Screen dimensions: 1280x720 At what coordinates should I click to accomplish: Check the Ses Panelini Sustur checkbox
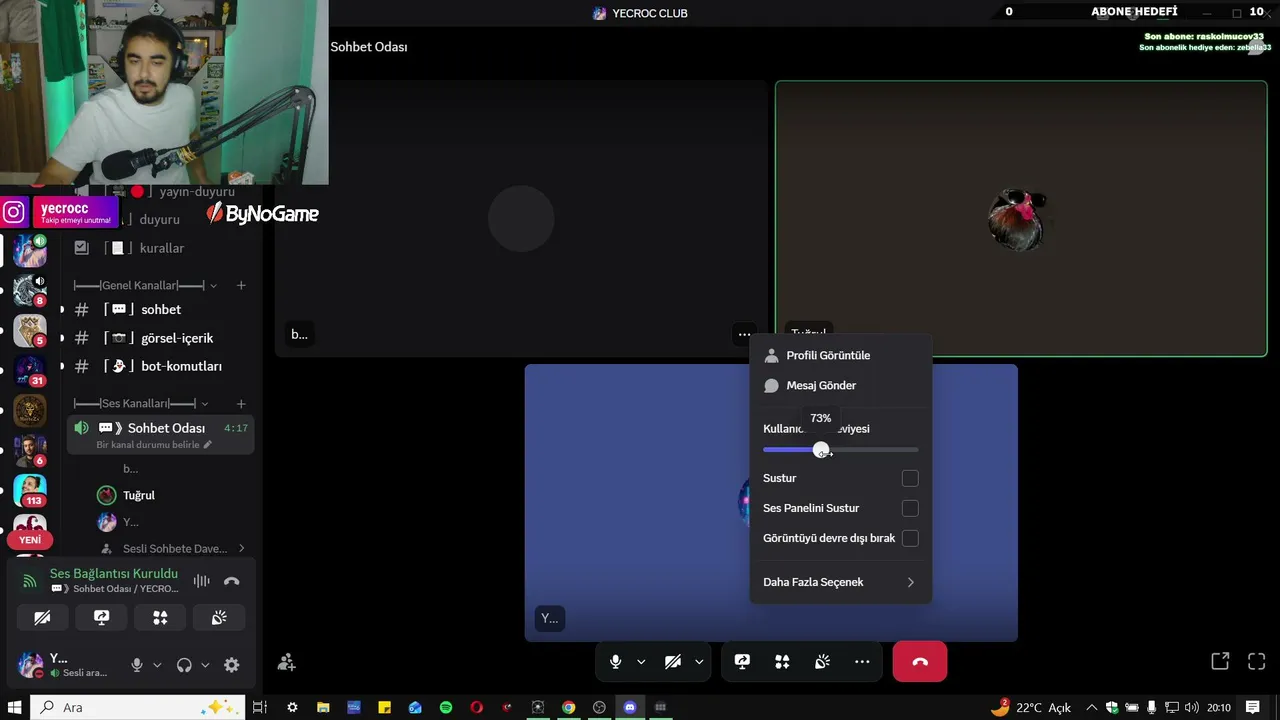(910, 508)
